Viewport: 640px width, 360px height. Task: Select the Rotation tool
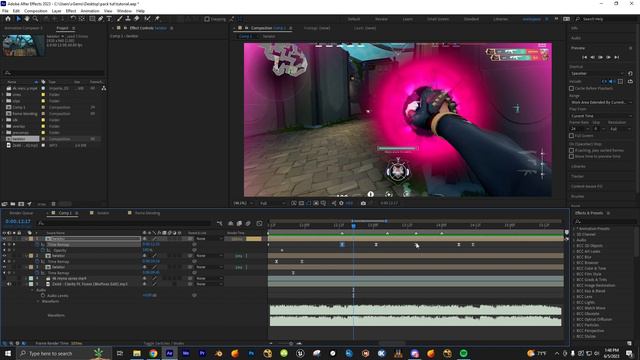73,19
